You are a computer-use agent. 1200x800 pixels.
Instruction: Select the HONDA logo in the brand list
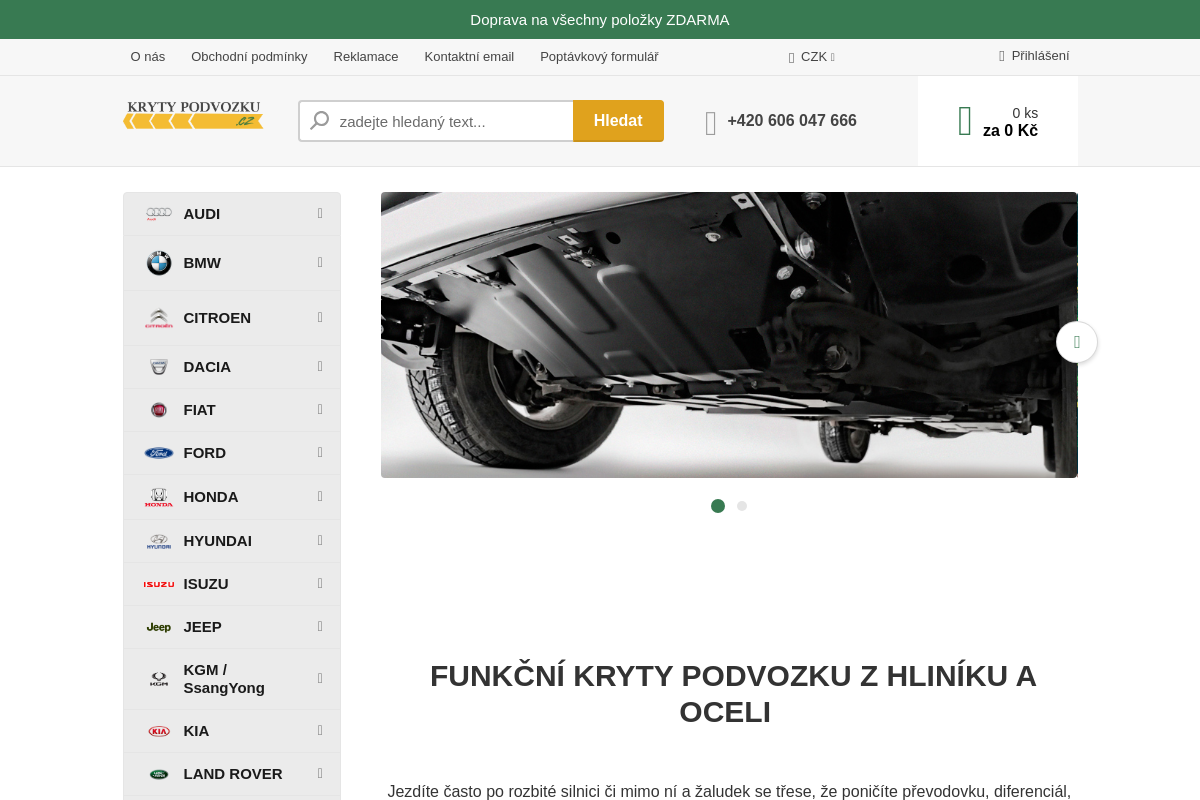(159, 496)
